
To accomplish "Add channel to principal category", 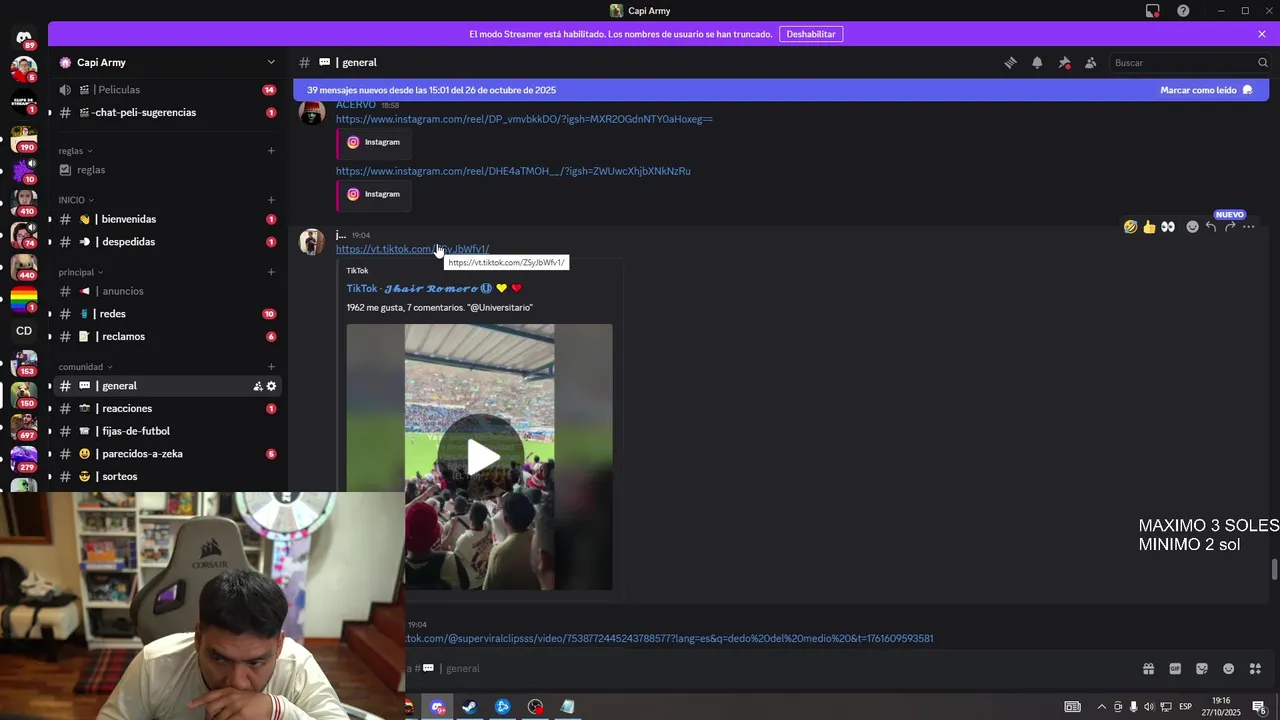I will pyautogui.click(x=271, y=272).
